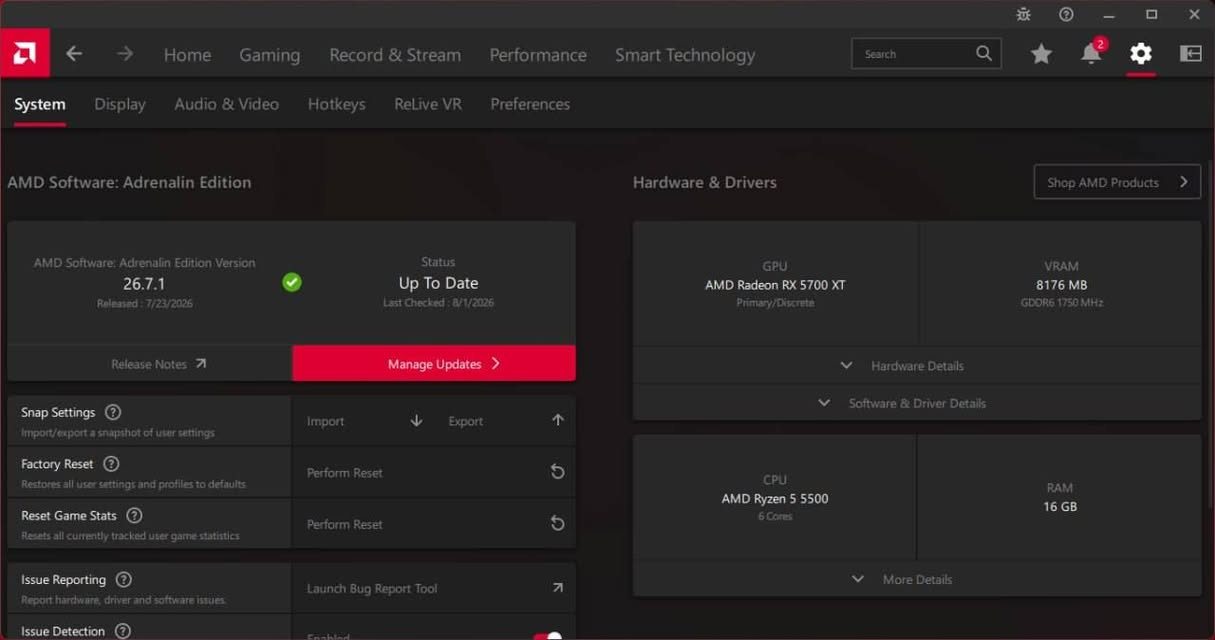Click the search magnifier icon
This screenshot has width=1215, height=640.
click(984, 54)
